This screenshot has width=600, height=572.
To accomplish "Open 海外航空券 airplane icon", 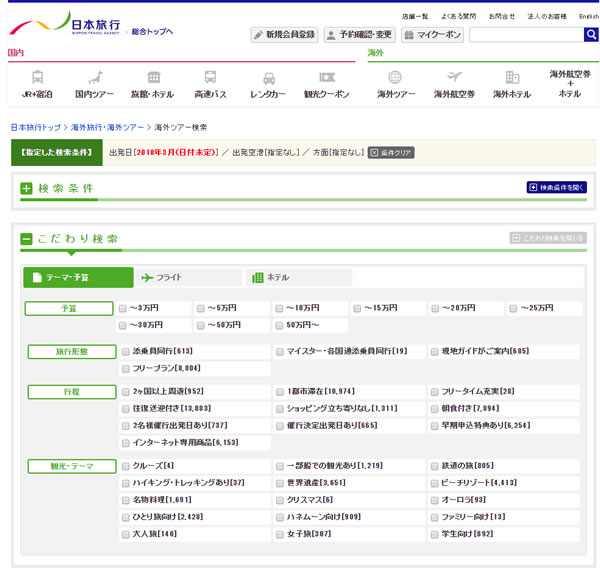I will (454, 78).
